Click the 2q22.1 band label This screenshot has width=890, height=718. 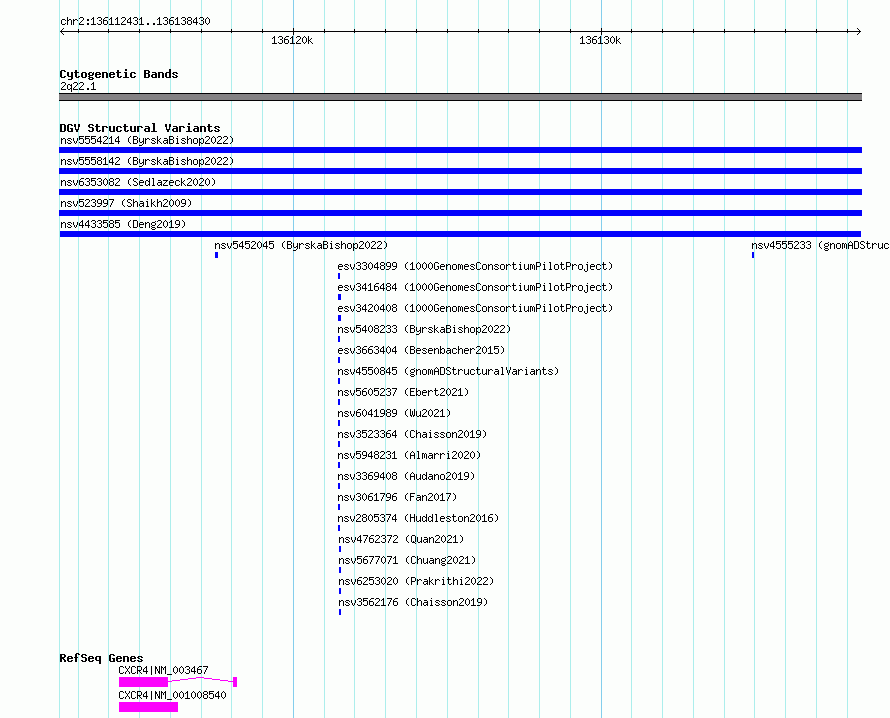pyautogui.click(x=78, y=86)
